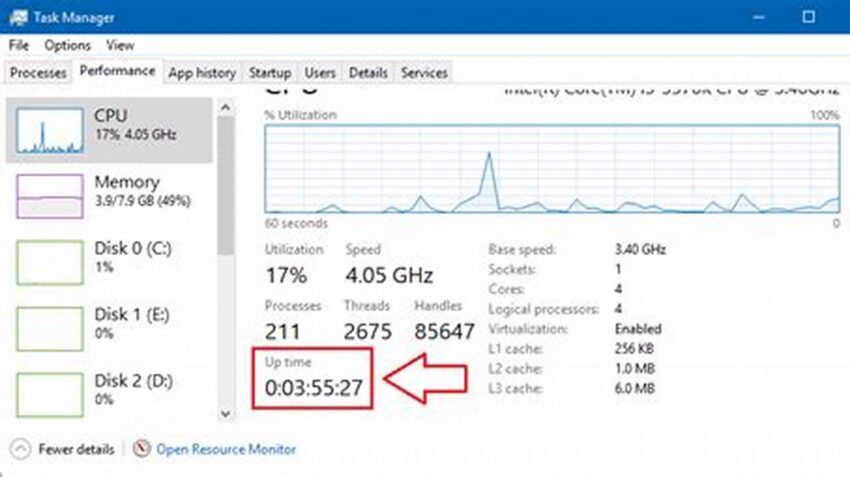Open the Options menu
850x477 pixels.
(x=67, y=46)
